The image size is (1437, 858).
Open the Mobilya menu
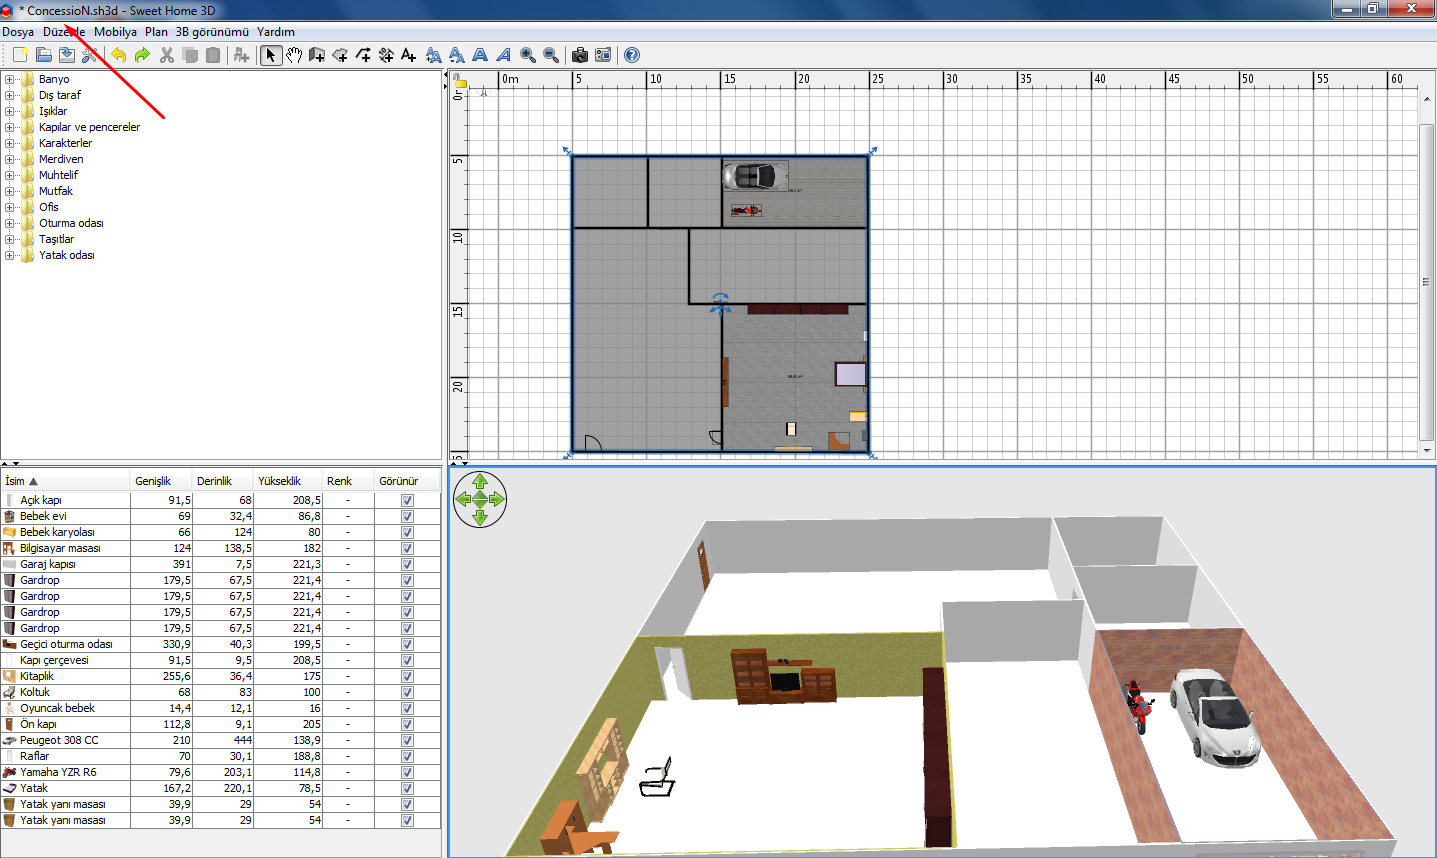pyautogui.click(x=115, y=32)
